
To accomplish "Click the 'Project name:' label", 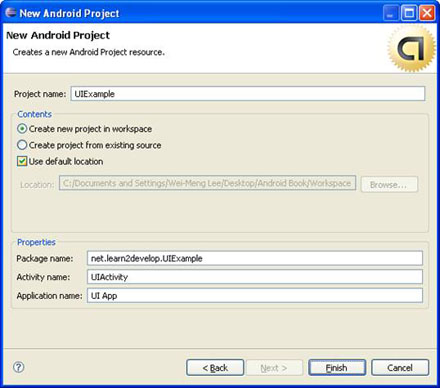I will [x=40, y=94].
